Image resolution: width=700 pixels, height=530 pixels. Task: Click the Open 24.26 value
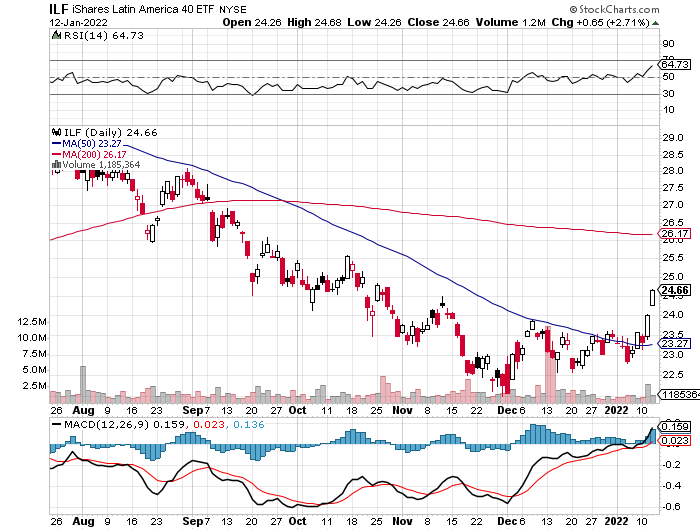[252, 22]
